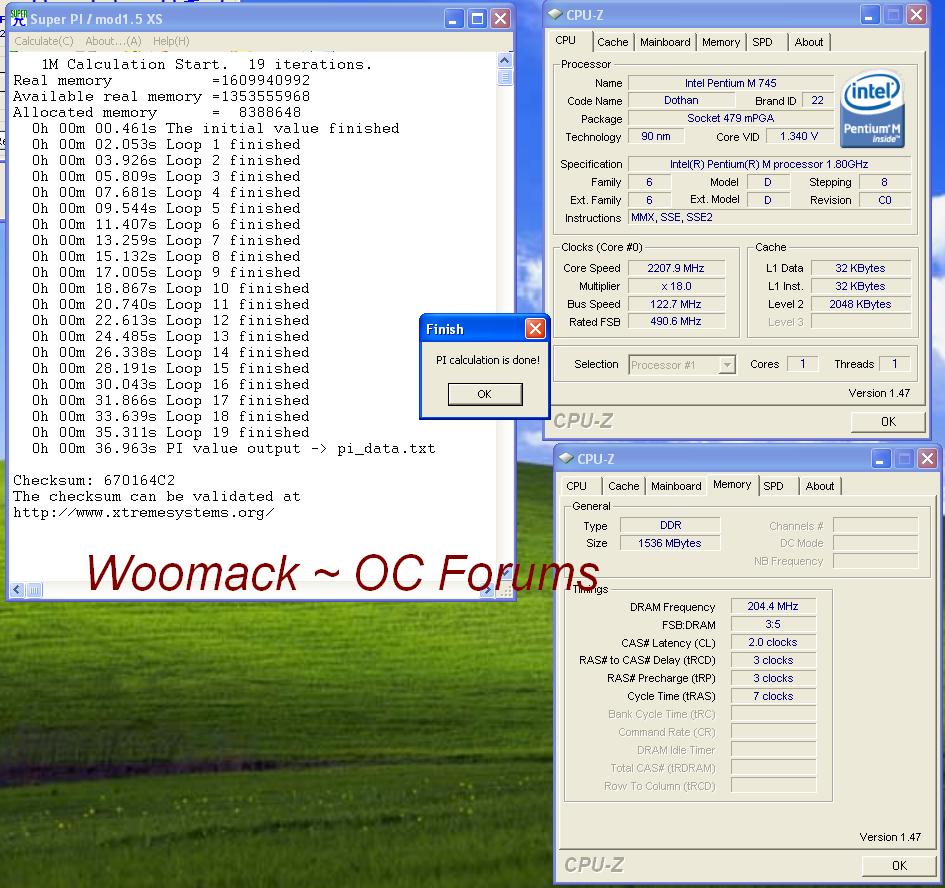Click the Core VID 1.340 V value
Viewport: 945px width, 888px height.
[799, 136]
